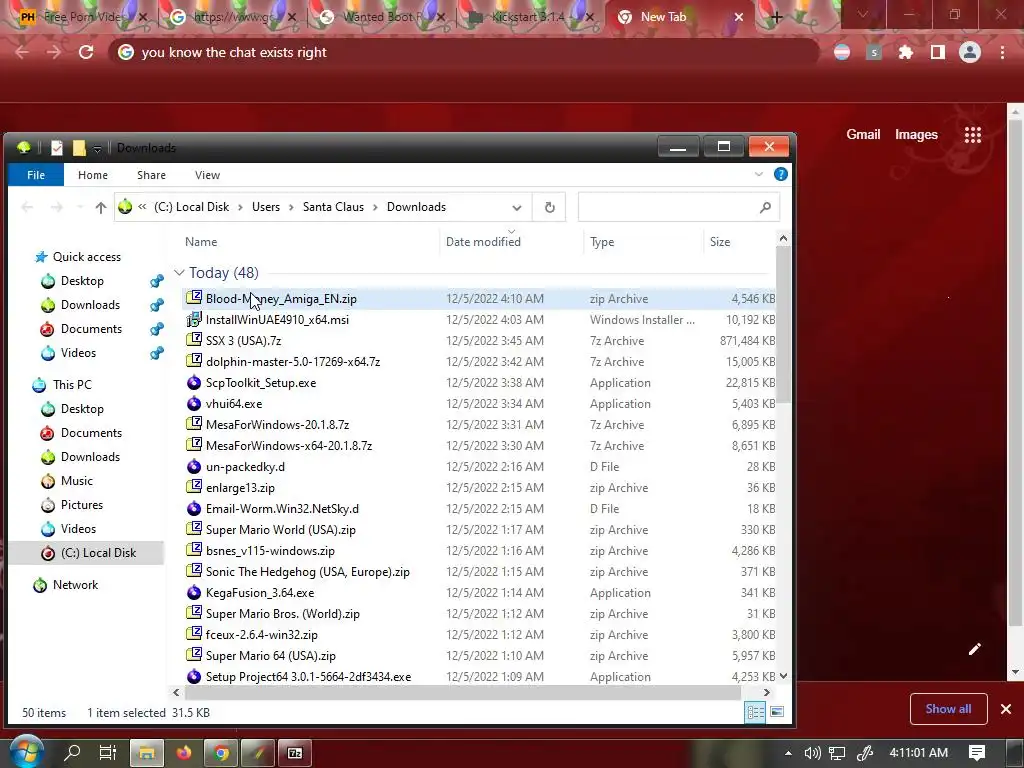The width and height of the screenshot is (1024, 768).
Task: Open the Home ribbon tab
Action: (93, 175)
